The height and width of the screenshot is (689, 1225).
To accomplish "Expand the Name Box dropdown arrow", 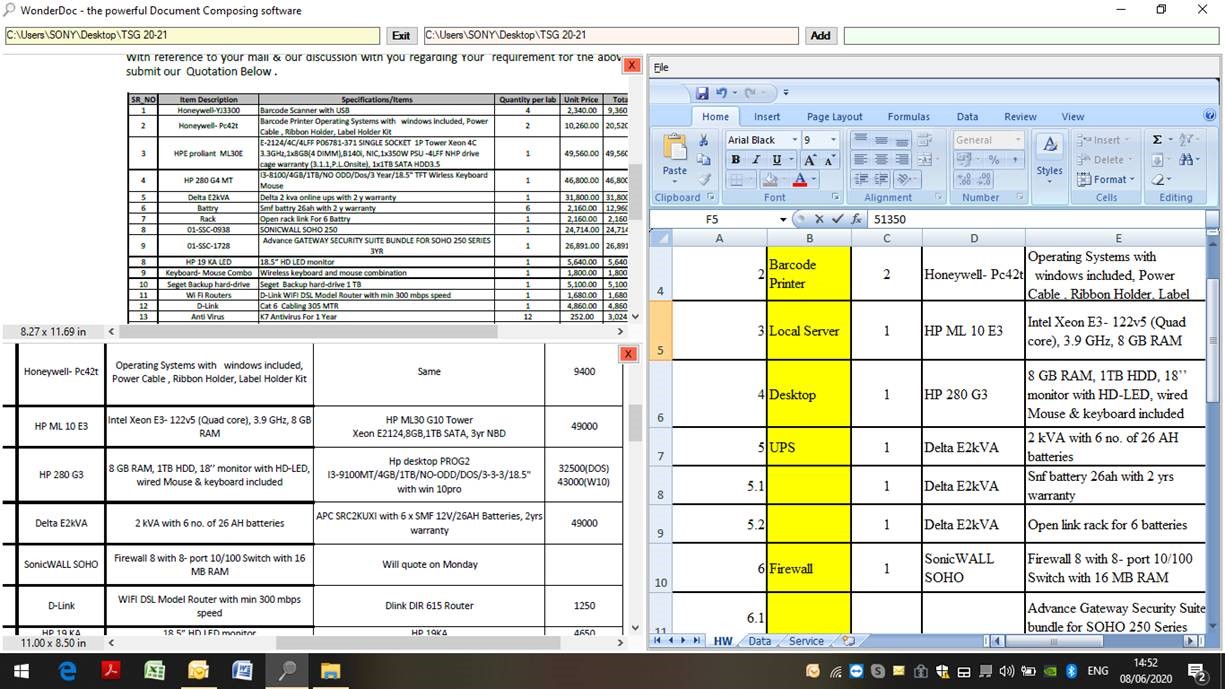I will 781,219.
